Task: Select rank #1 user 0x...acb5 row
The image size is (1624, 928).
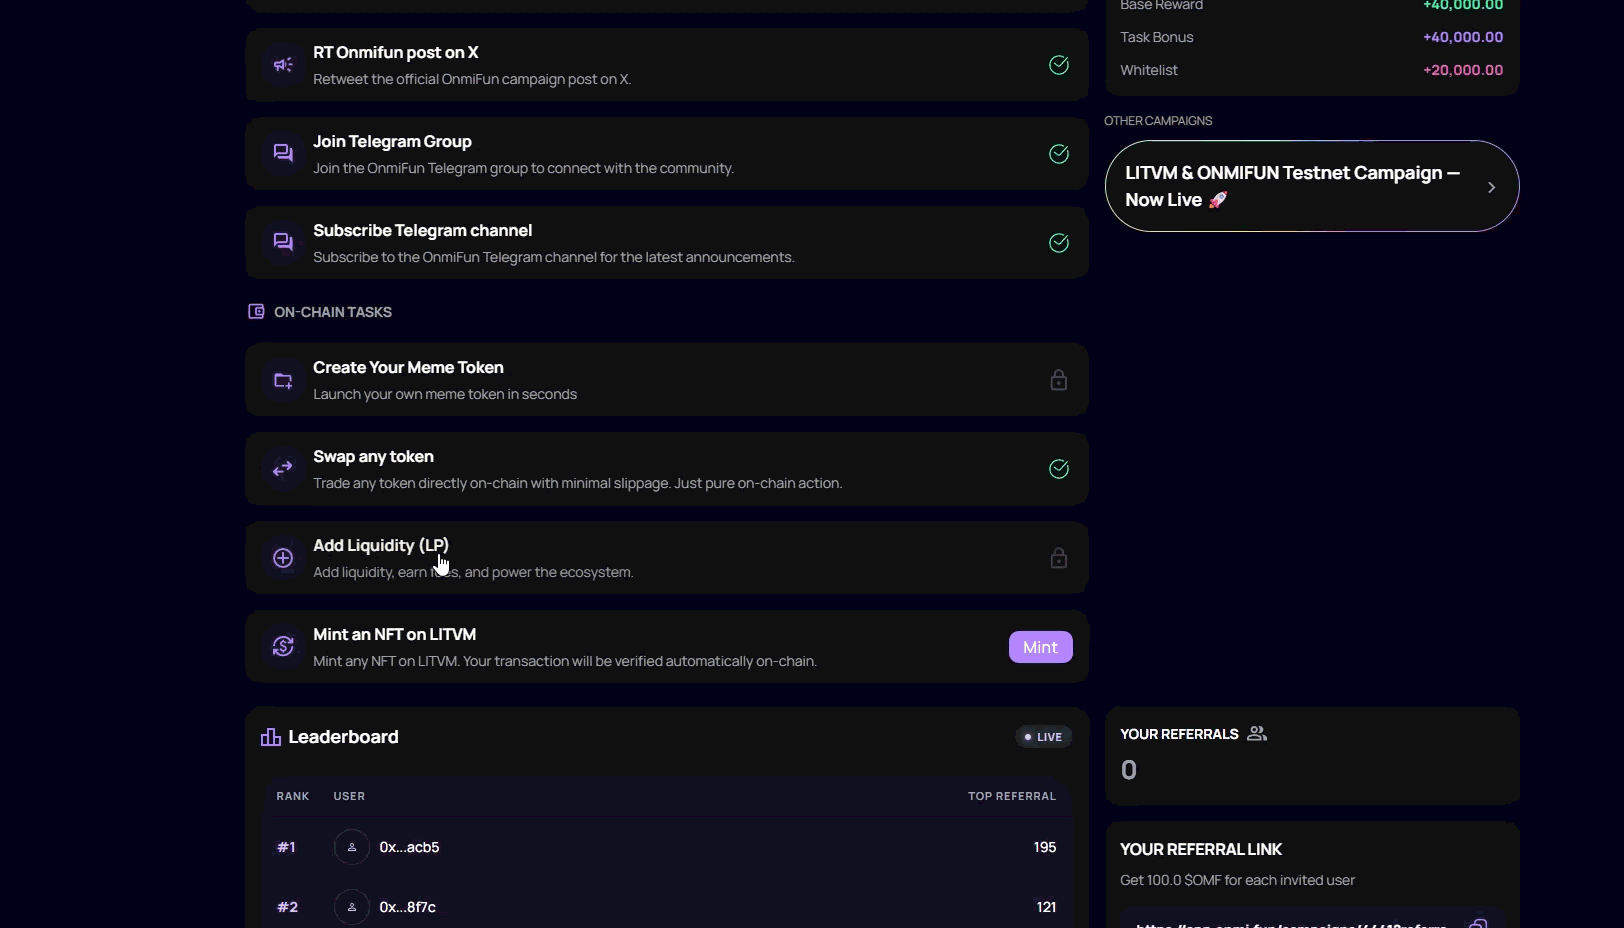Action: tap(666, 847)
